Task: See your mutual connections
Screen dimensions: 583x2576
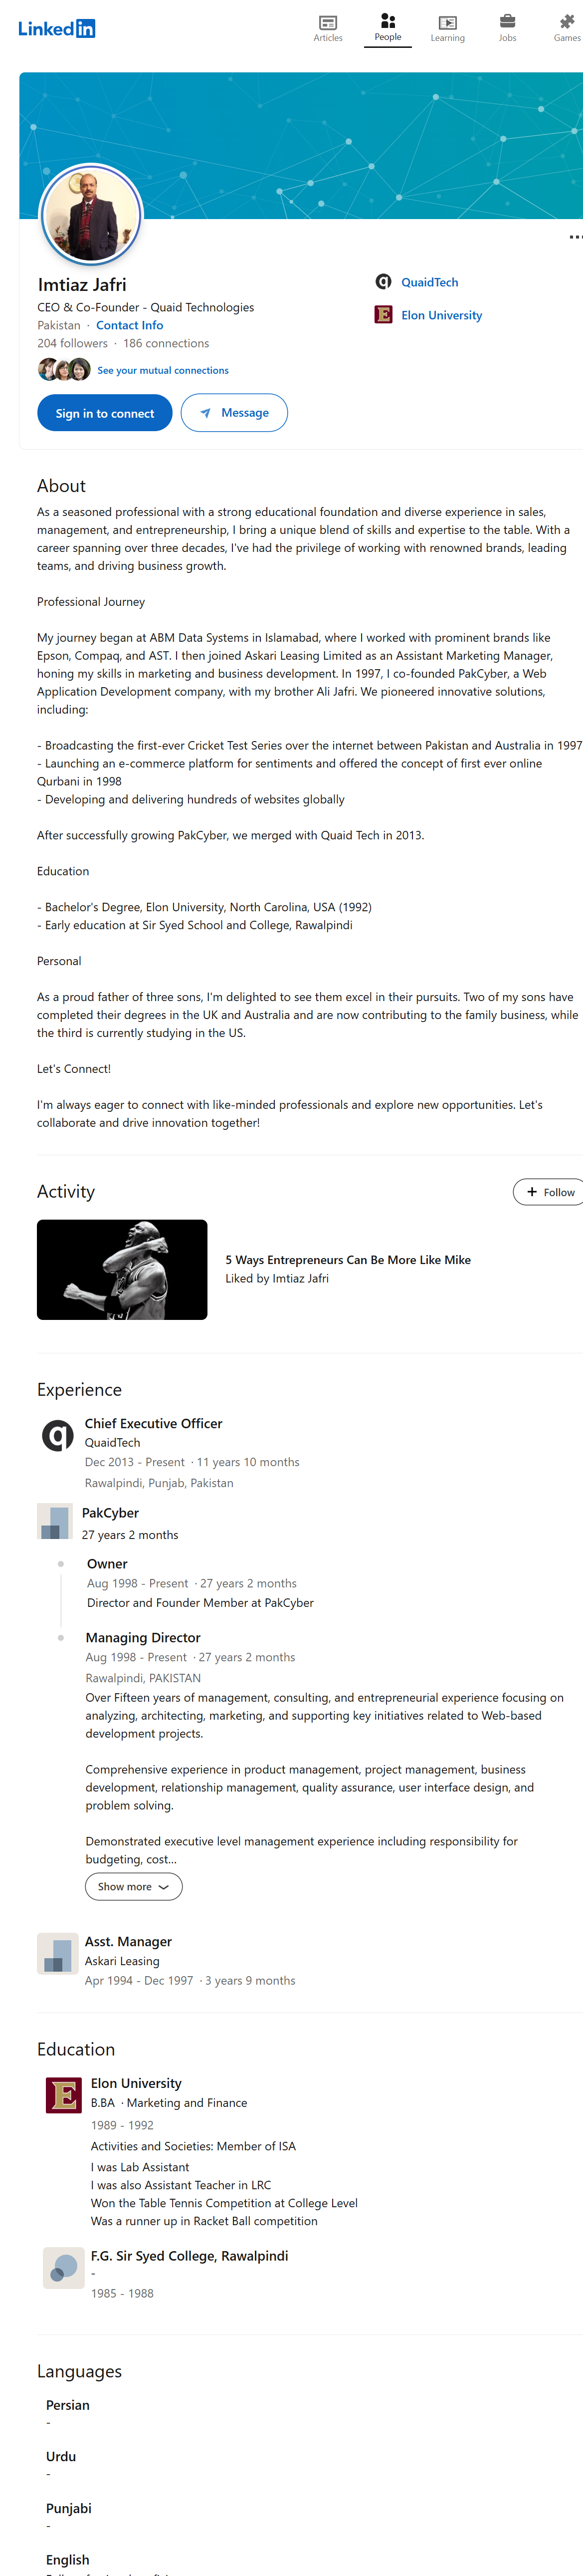Action: click(162, 371)
